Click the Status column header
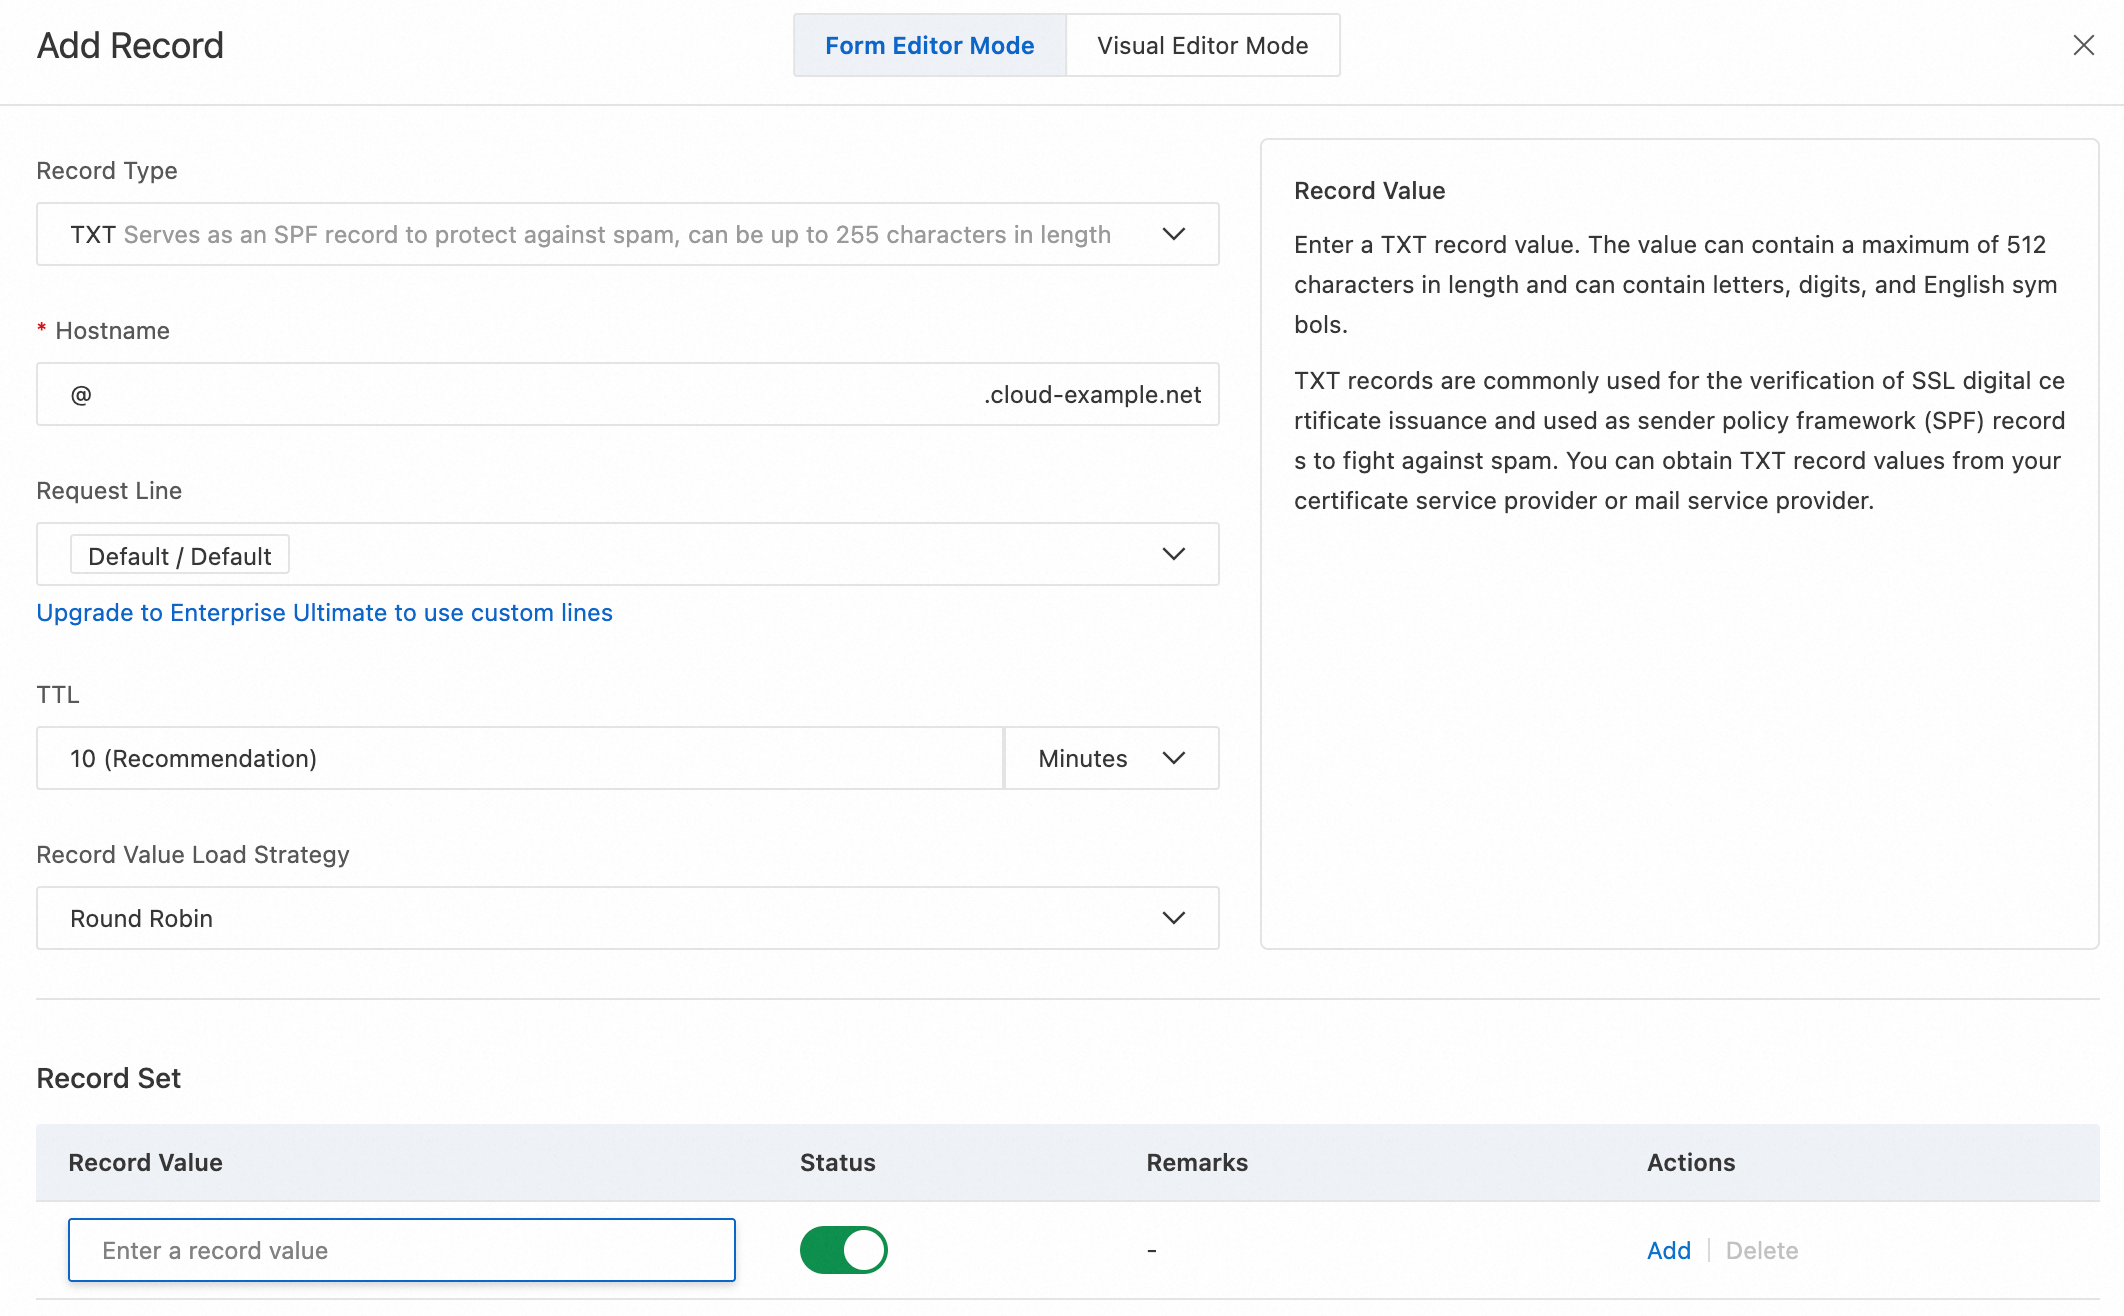Viewport: 2124px width, 1316px height. 837,1162
